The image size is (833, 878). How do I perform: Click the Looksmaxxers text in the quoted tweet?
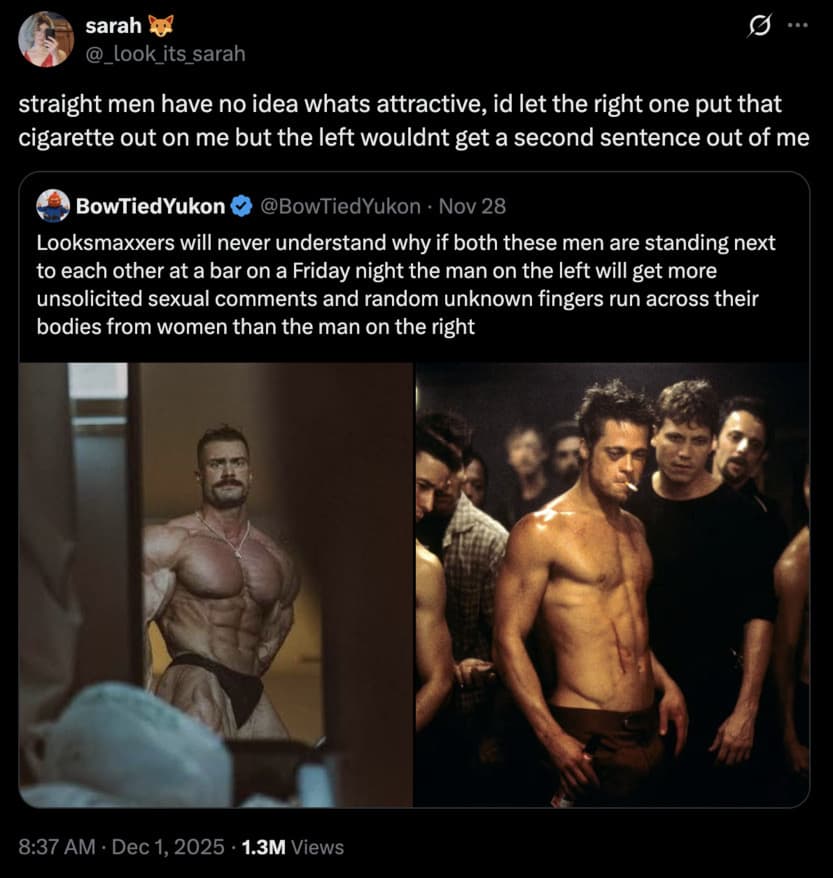coord(100,242)
